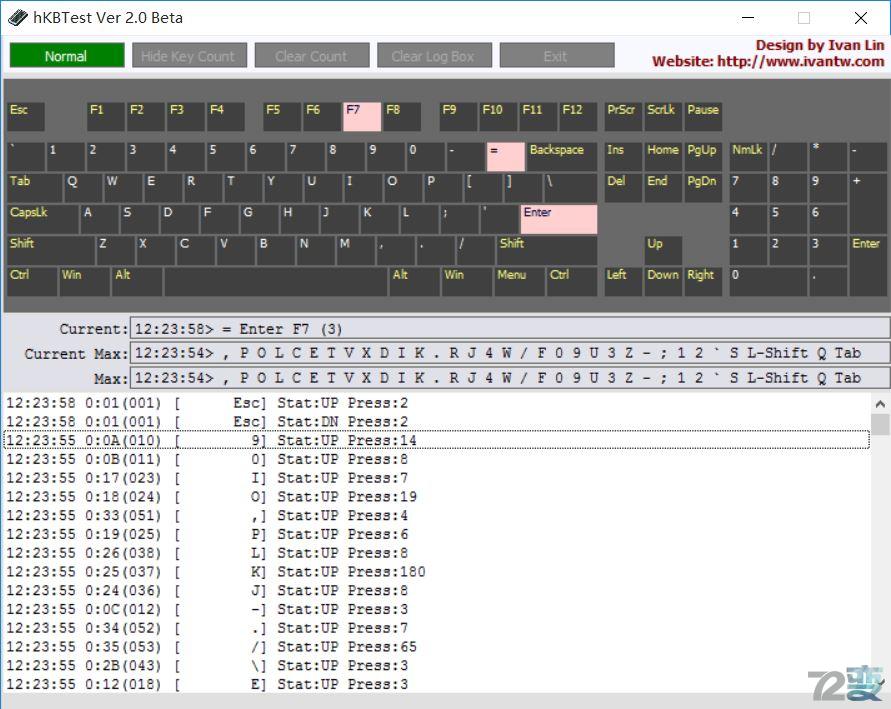Click the highlighted F7 key
891x709 pixels.
[x=361, y=116]
